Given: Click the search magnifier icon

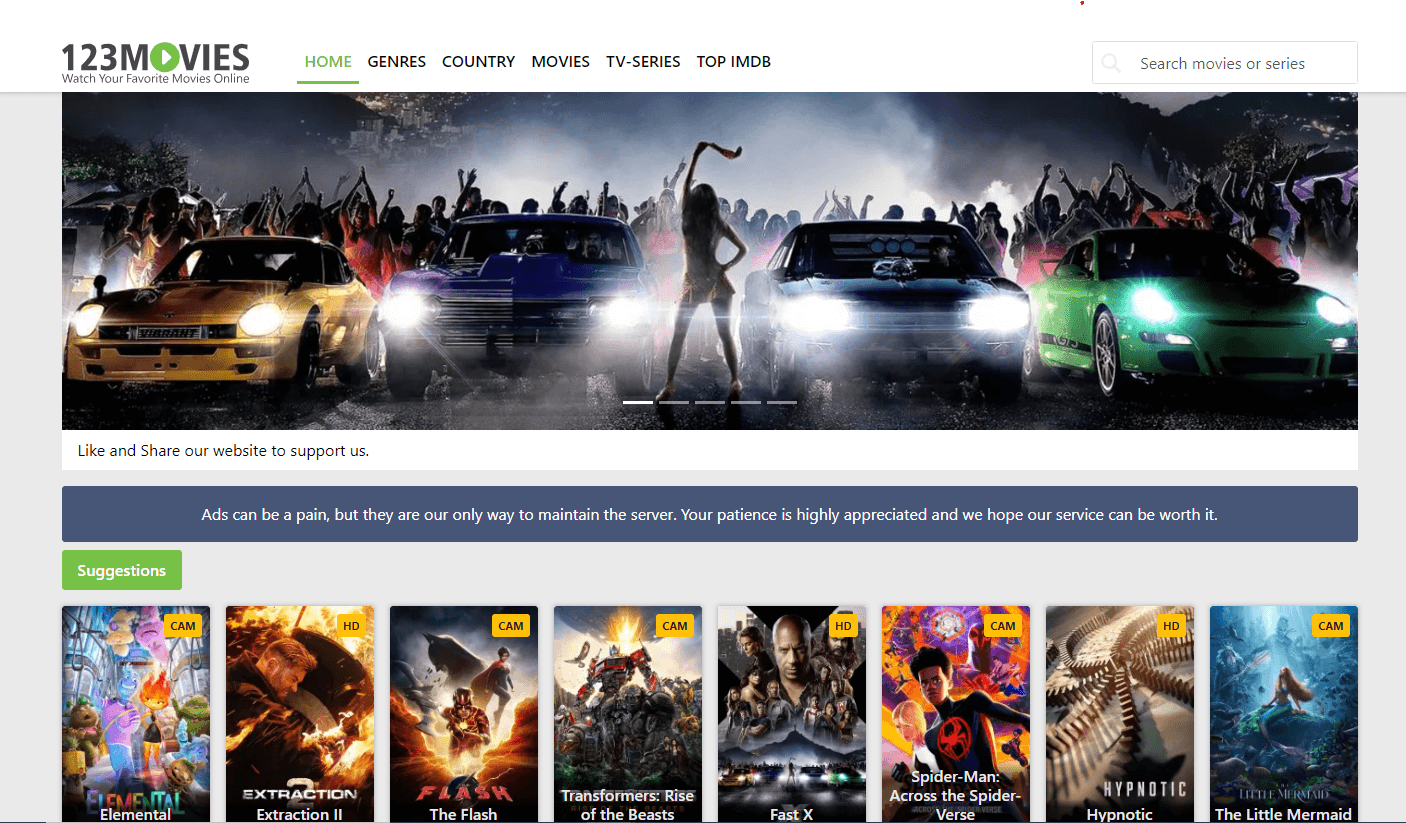Looking at the screenshot, I should [x=1111, y=63].
